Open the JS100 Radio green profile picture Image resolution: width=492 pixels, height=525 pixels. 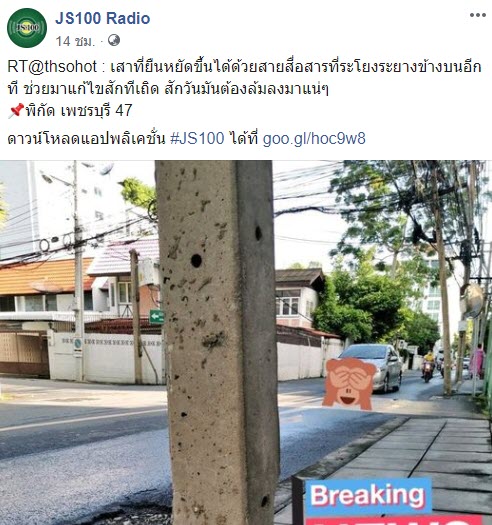(x=27, y=28)
